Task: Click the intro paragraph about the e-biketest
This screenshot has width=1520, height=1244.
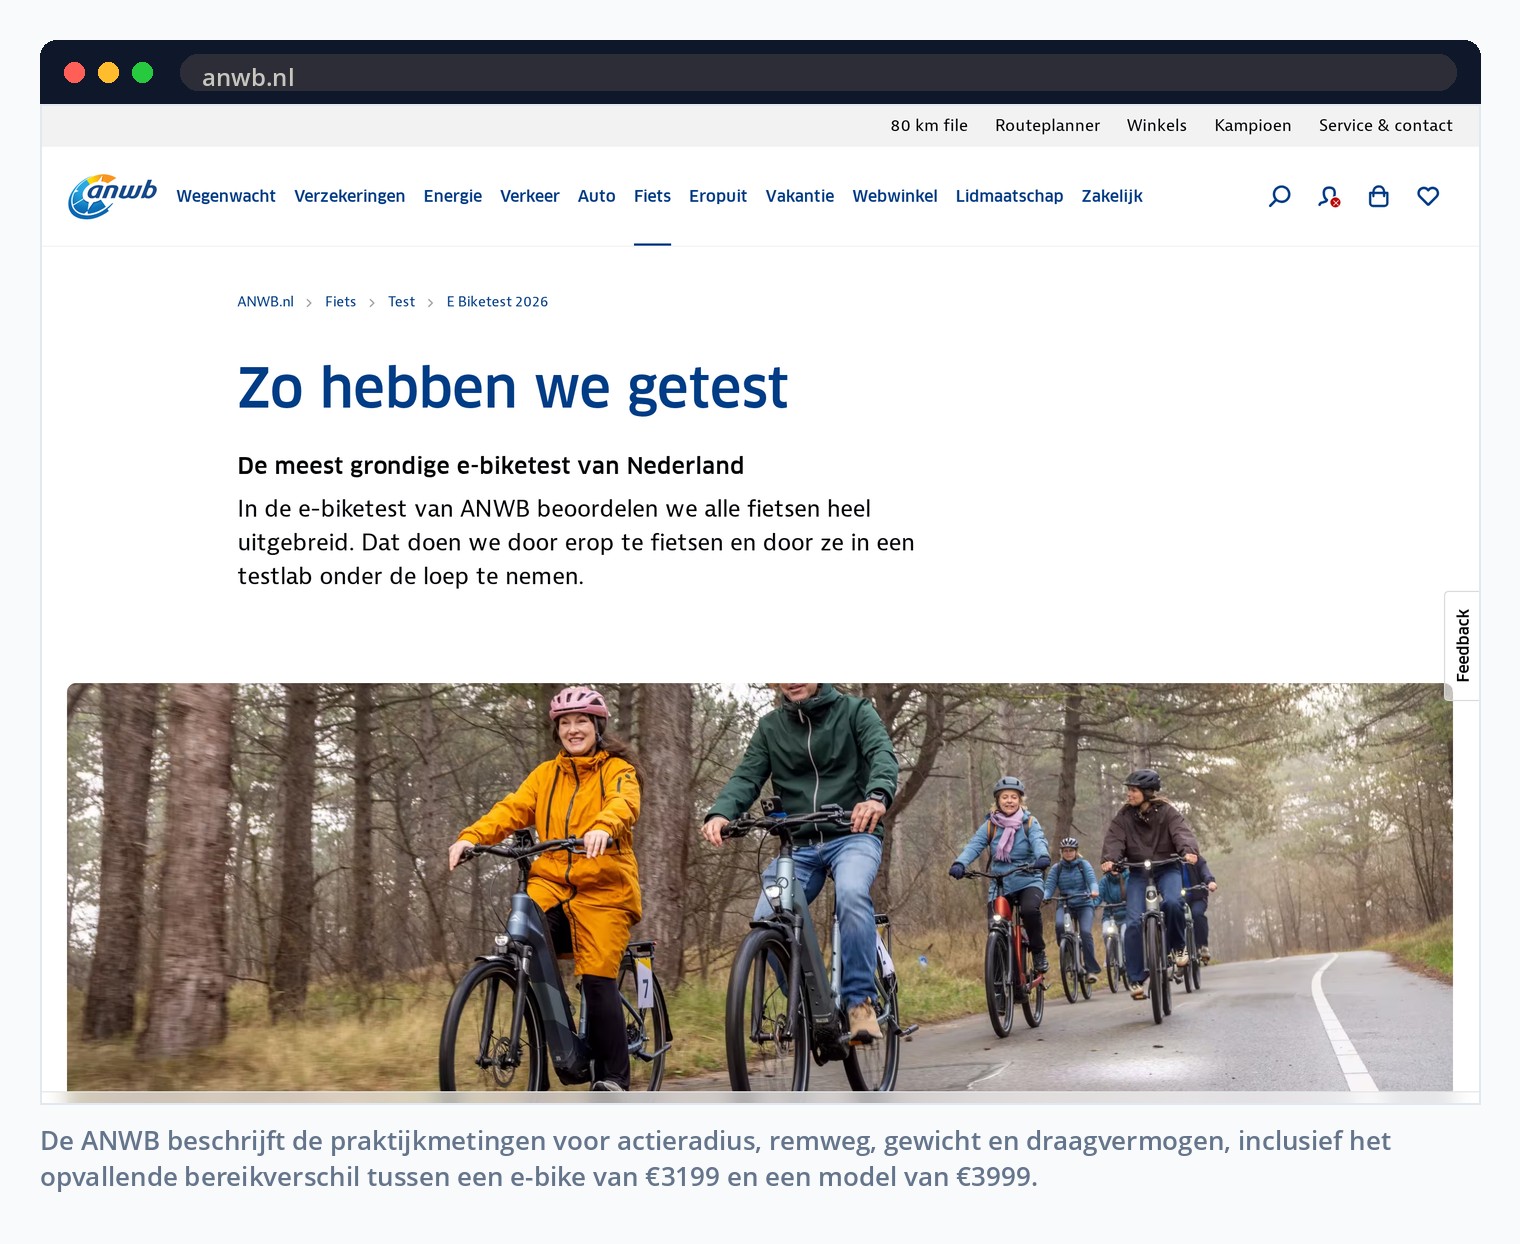Action: (576, 542)
